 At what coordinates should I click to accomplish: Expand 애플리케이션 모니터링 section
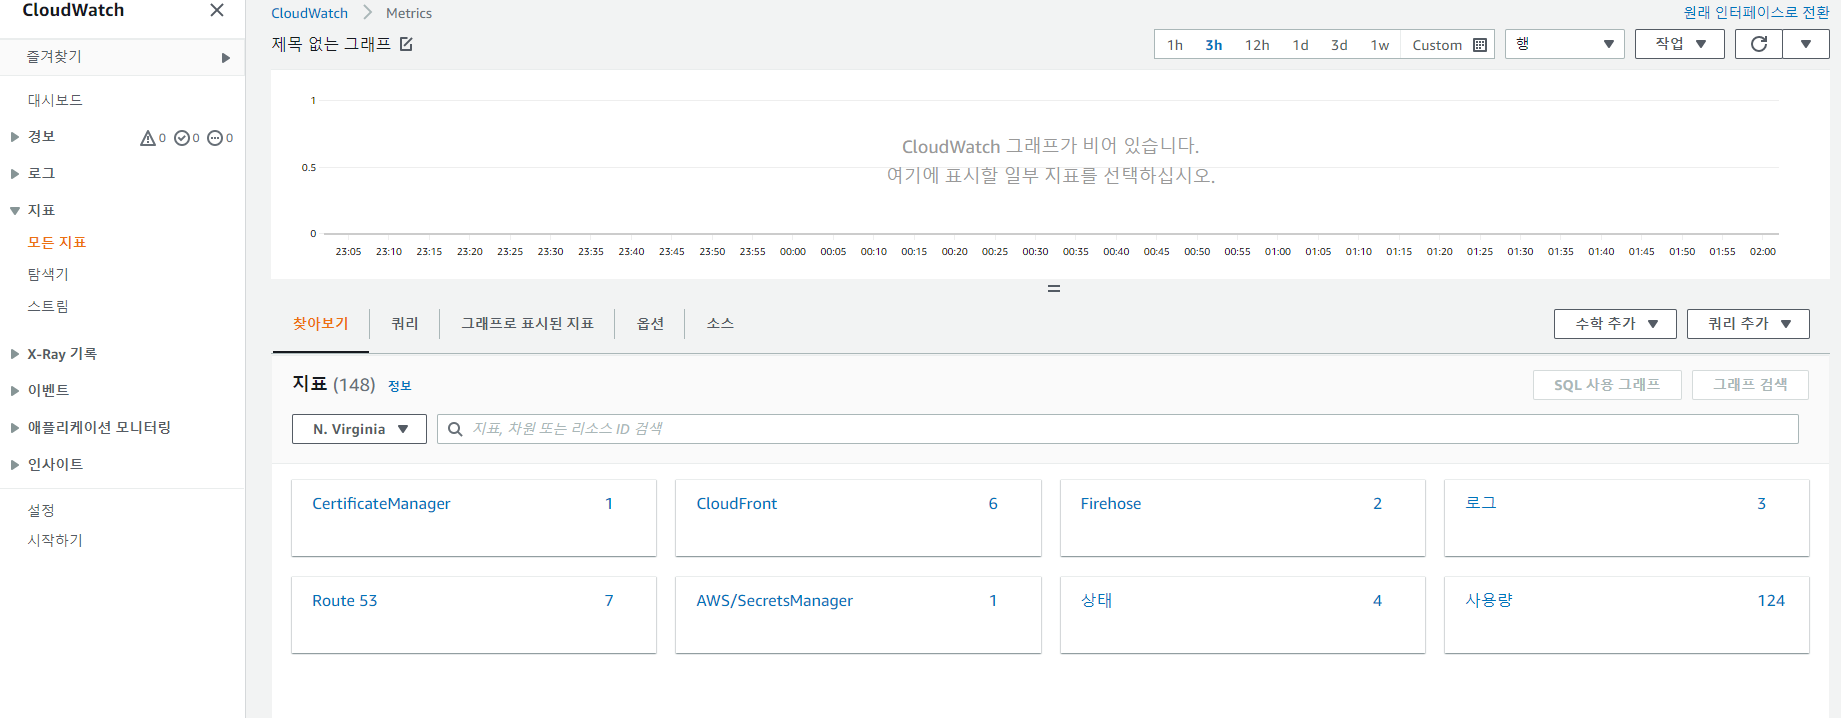click(14, 428)
